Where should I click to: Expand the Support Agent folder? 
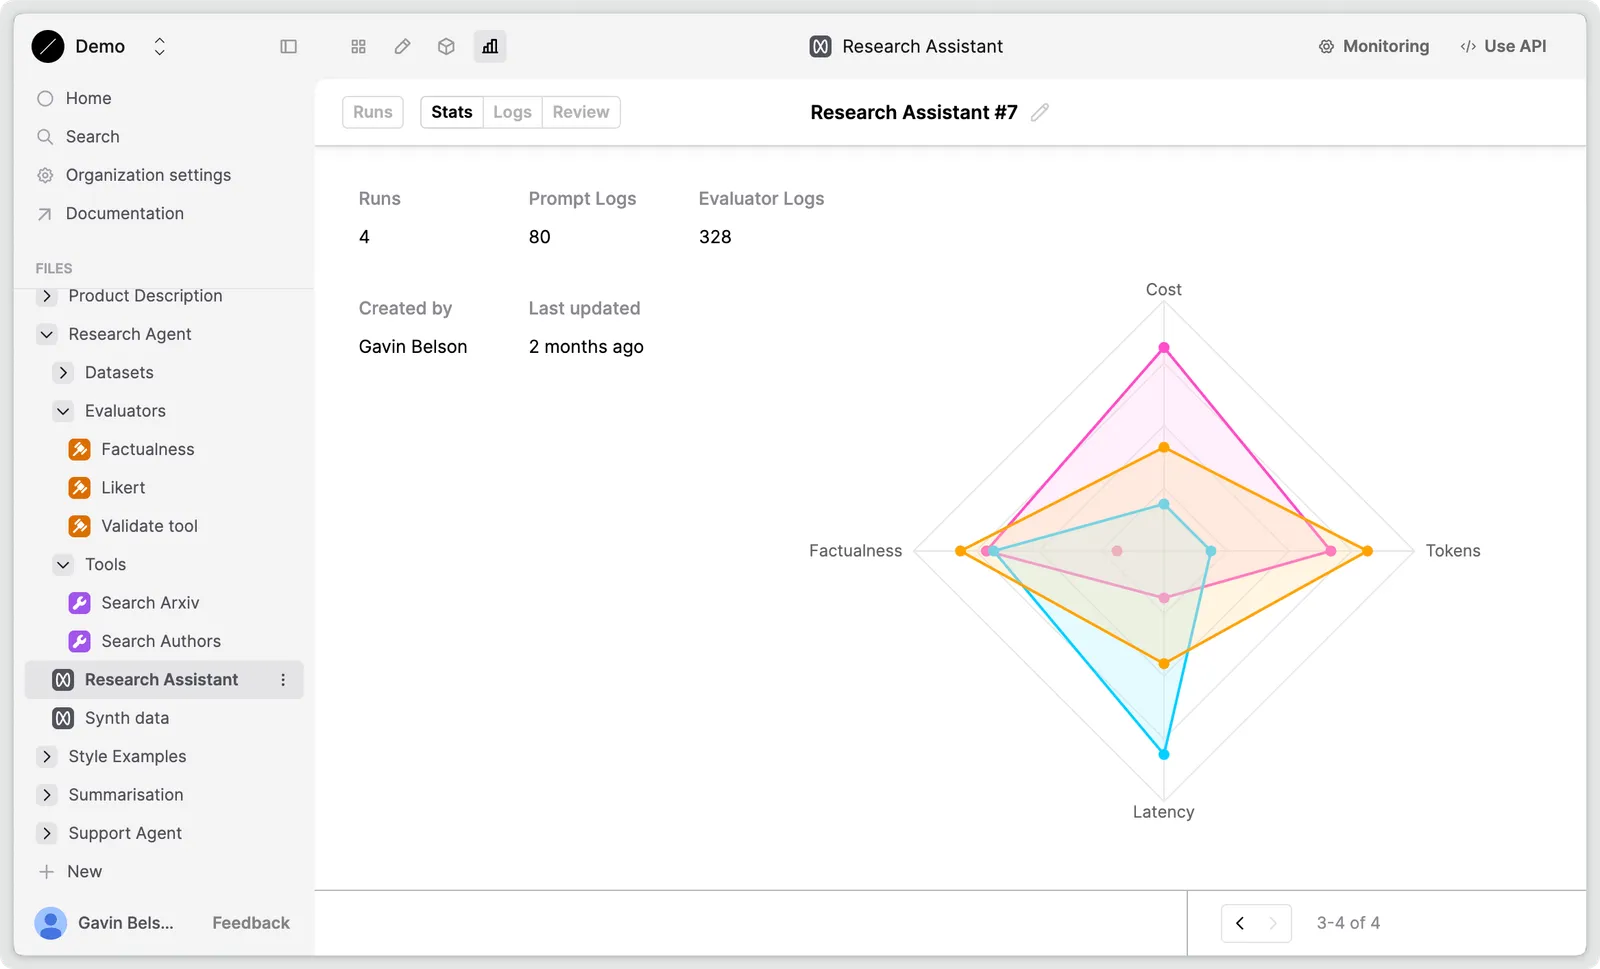46,833
